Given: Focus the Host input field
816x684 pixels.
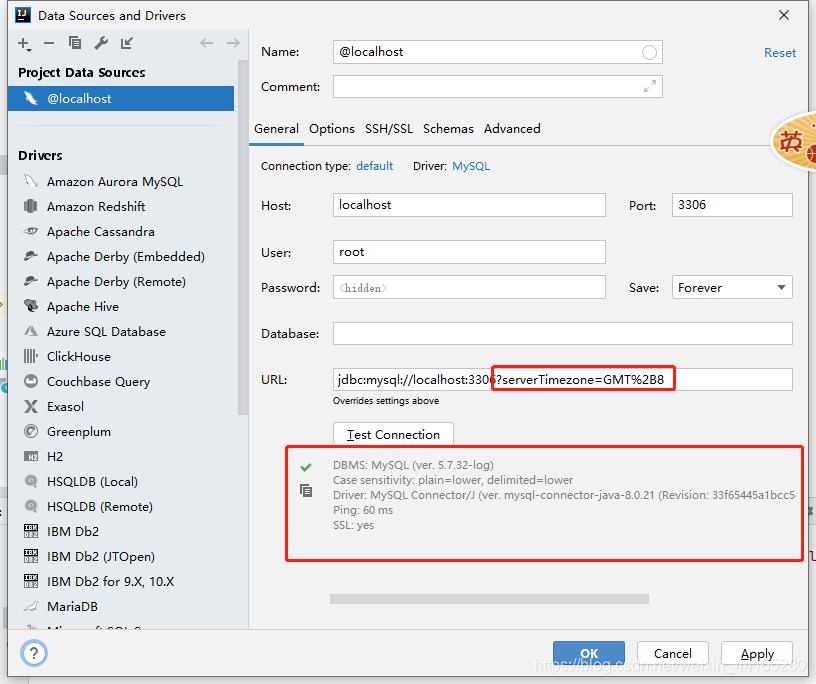Looking at the screenshot, I should (x=469, y=205).
